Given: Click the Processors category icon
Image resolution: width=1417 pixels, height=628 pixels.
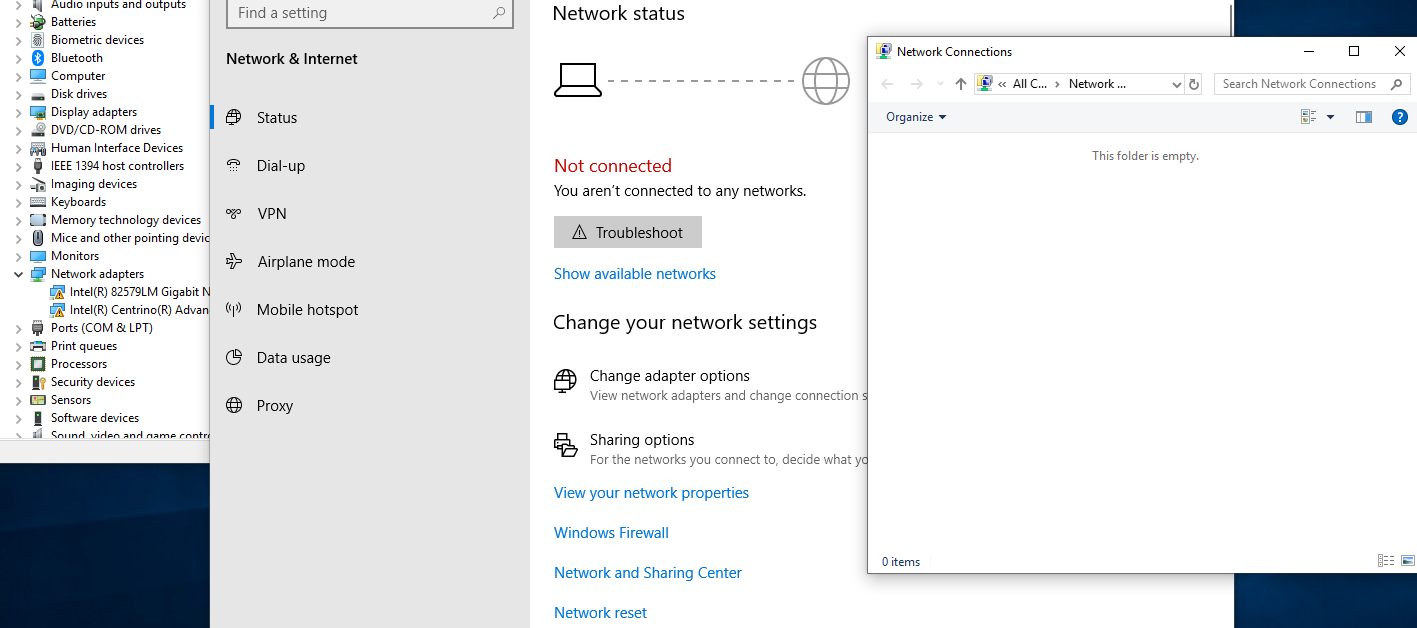Looking at the screenshot, I should [x=38, y=364].
